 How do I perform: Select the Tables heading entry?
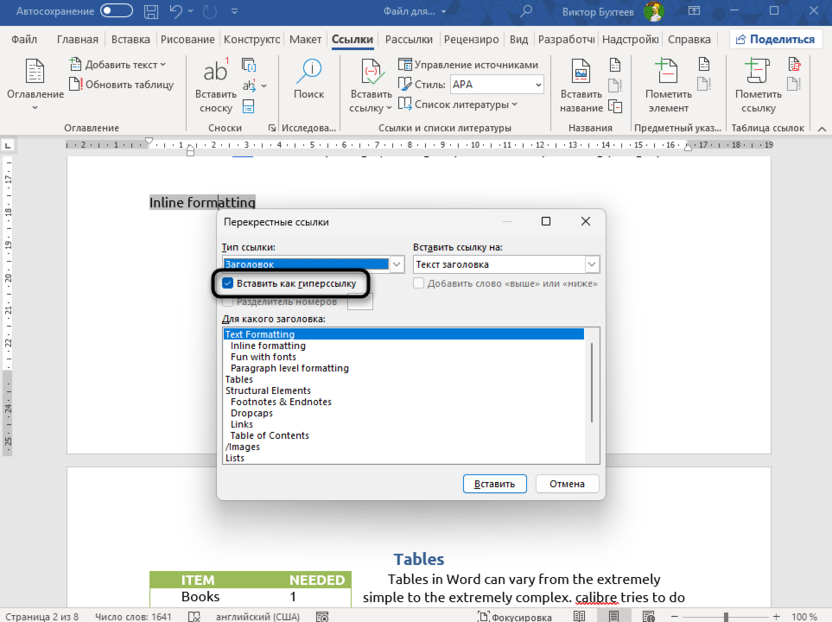click(239, 379)
